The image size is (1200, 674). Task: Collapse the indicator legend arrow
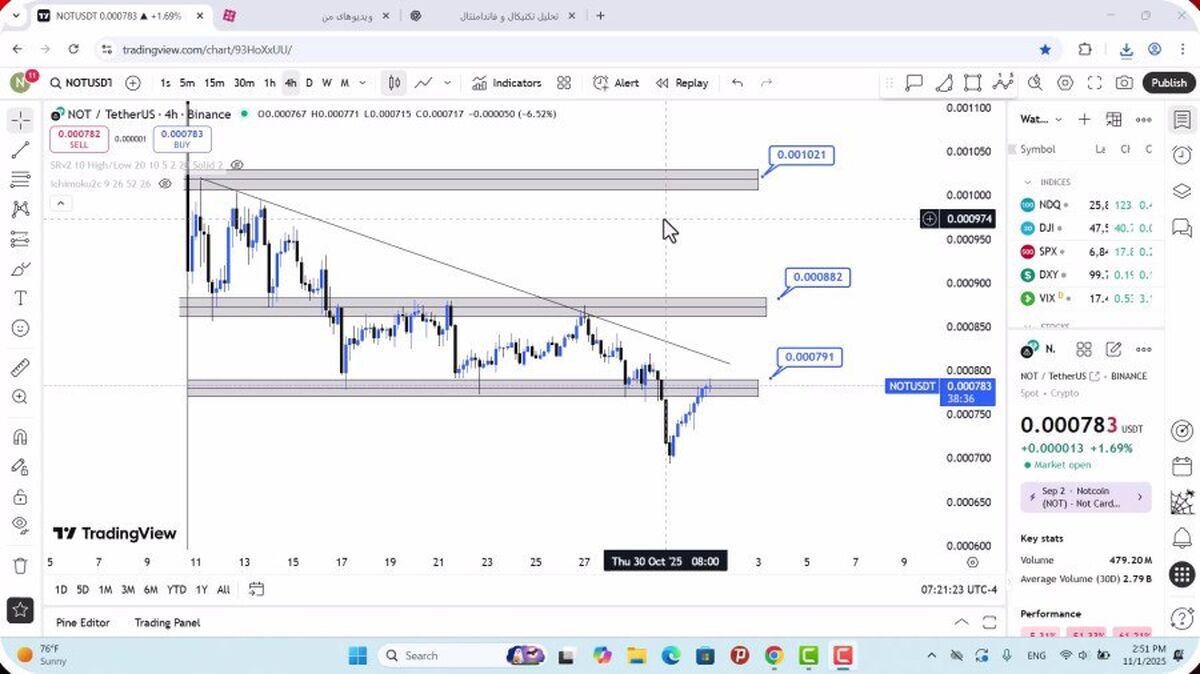click(x=60, y=203)
